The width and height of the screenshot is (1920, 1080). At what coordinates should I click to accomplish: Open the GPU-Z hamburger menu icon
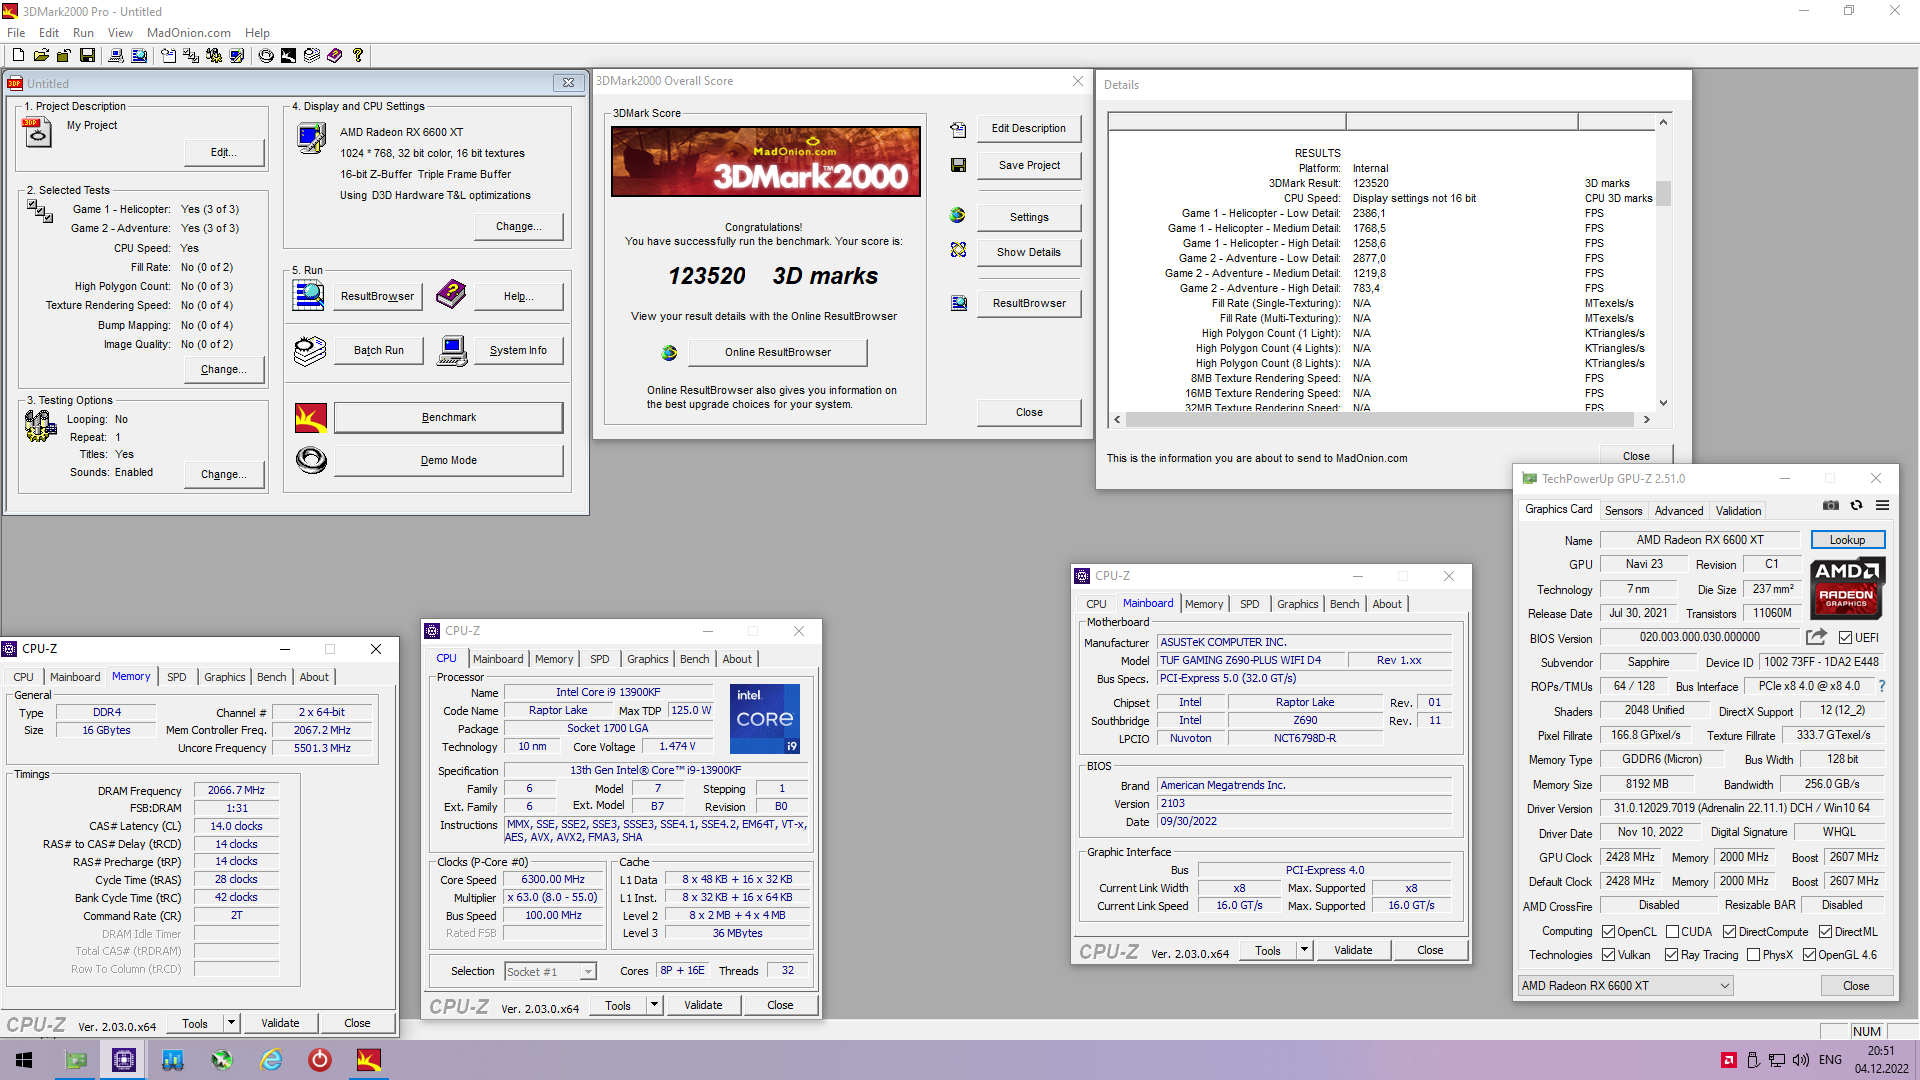[1882, 506]
